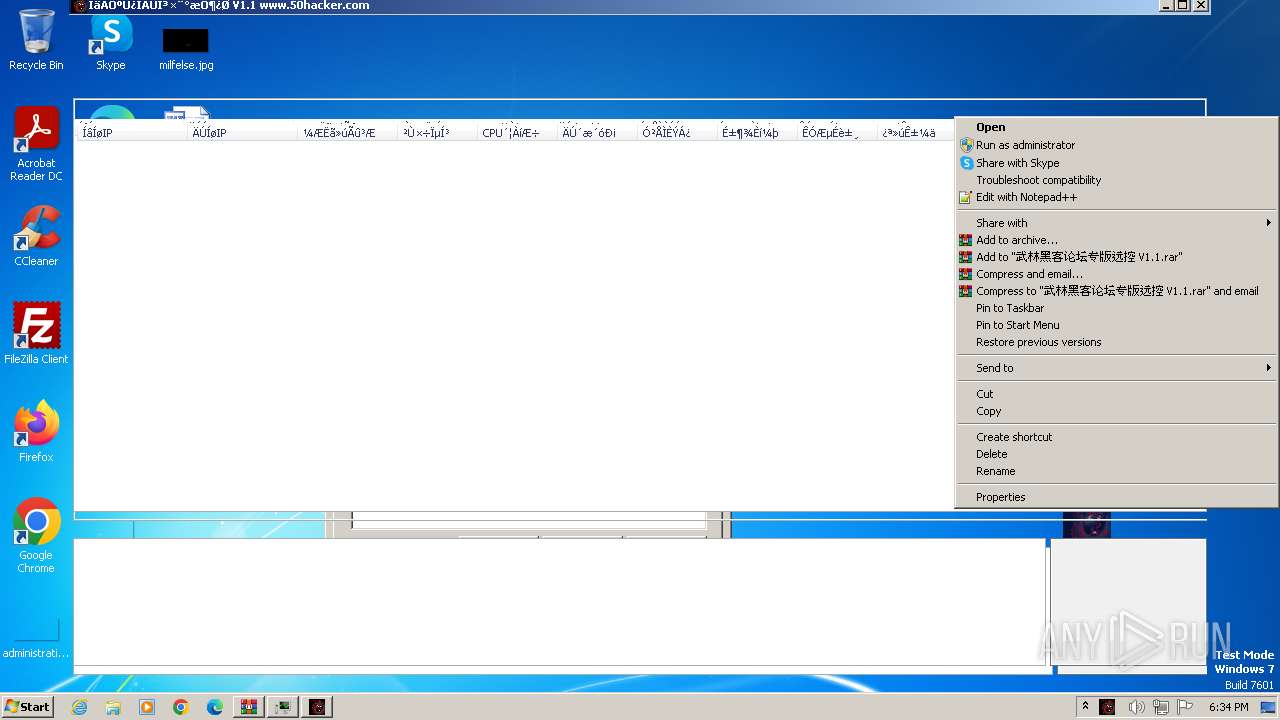This screenshot has width=1280, height=720.
Task: Select Troubleshoot compatibility
Action: click(1115, 180)
